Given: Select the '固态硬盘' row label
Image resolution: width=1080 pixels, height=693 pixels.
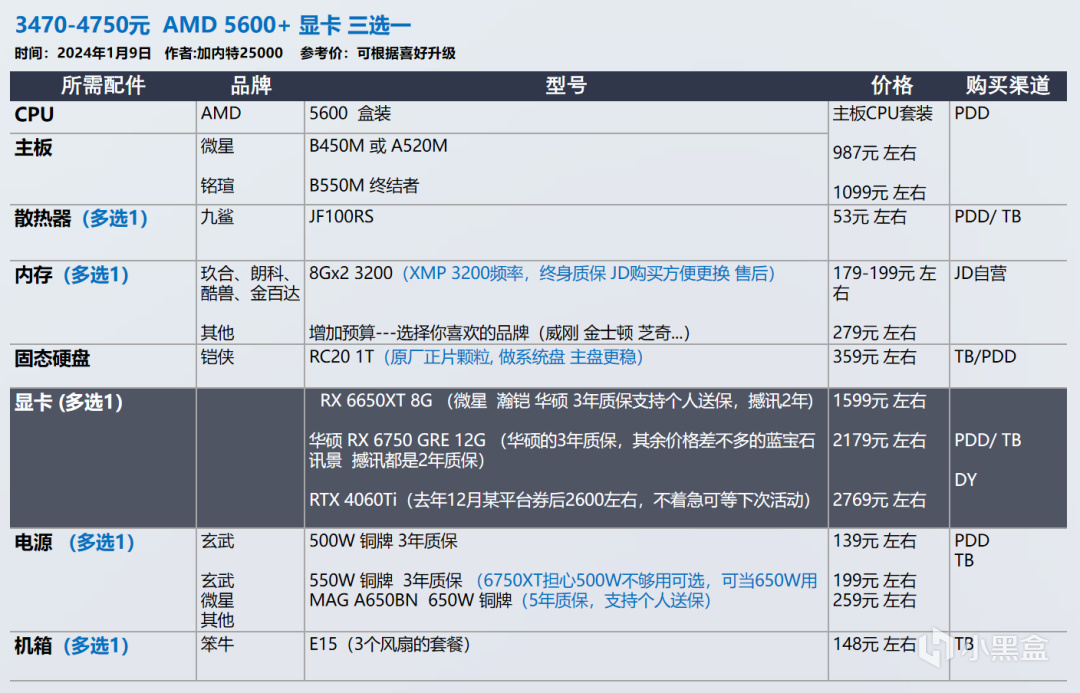Looking at the screenshot, I should pos(52,358).
